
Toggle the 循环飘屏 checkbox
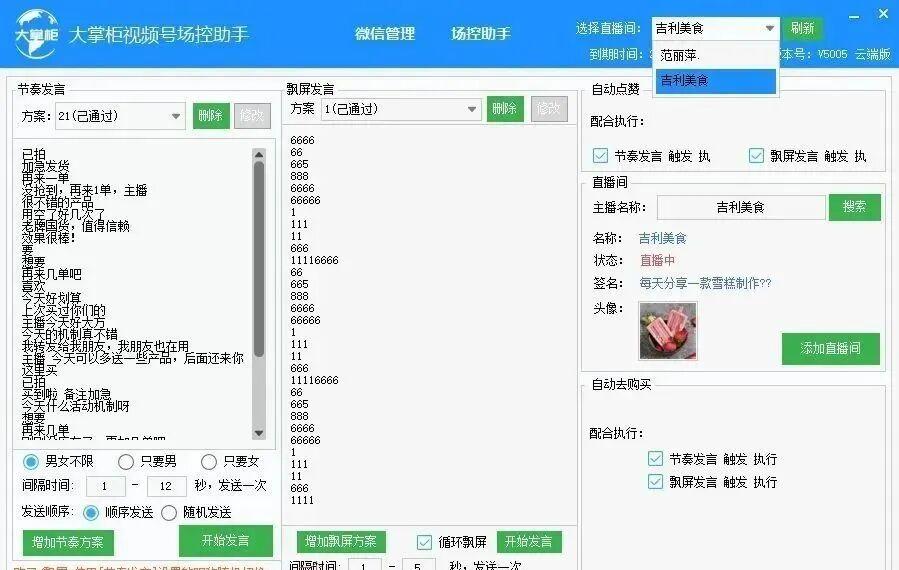click(x=424, y=542)
